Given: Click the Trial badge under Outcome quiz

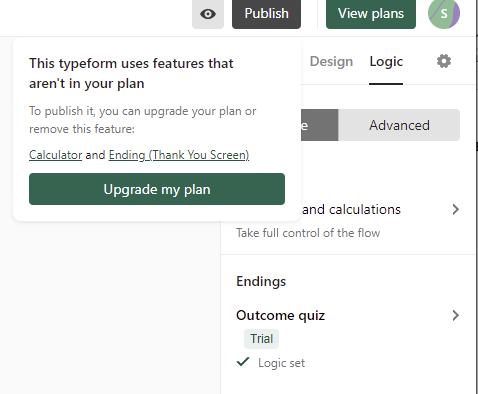Looking at the screenshot, I should coord(262,339).
